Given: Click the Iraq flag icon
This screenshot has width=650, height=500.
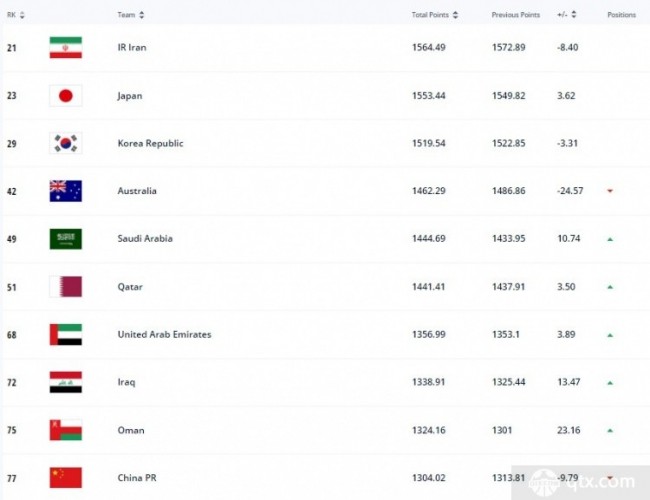Looking at the screenshot, I should 66,382.
